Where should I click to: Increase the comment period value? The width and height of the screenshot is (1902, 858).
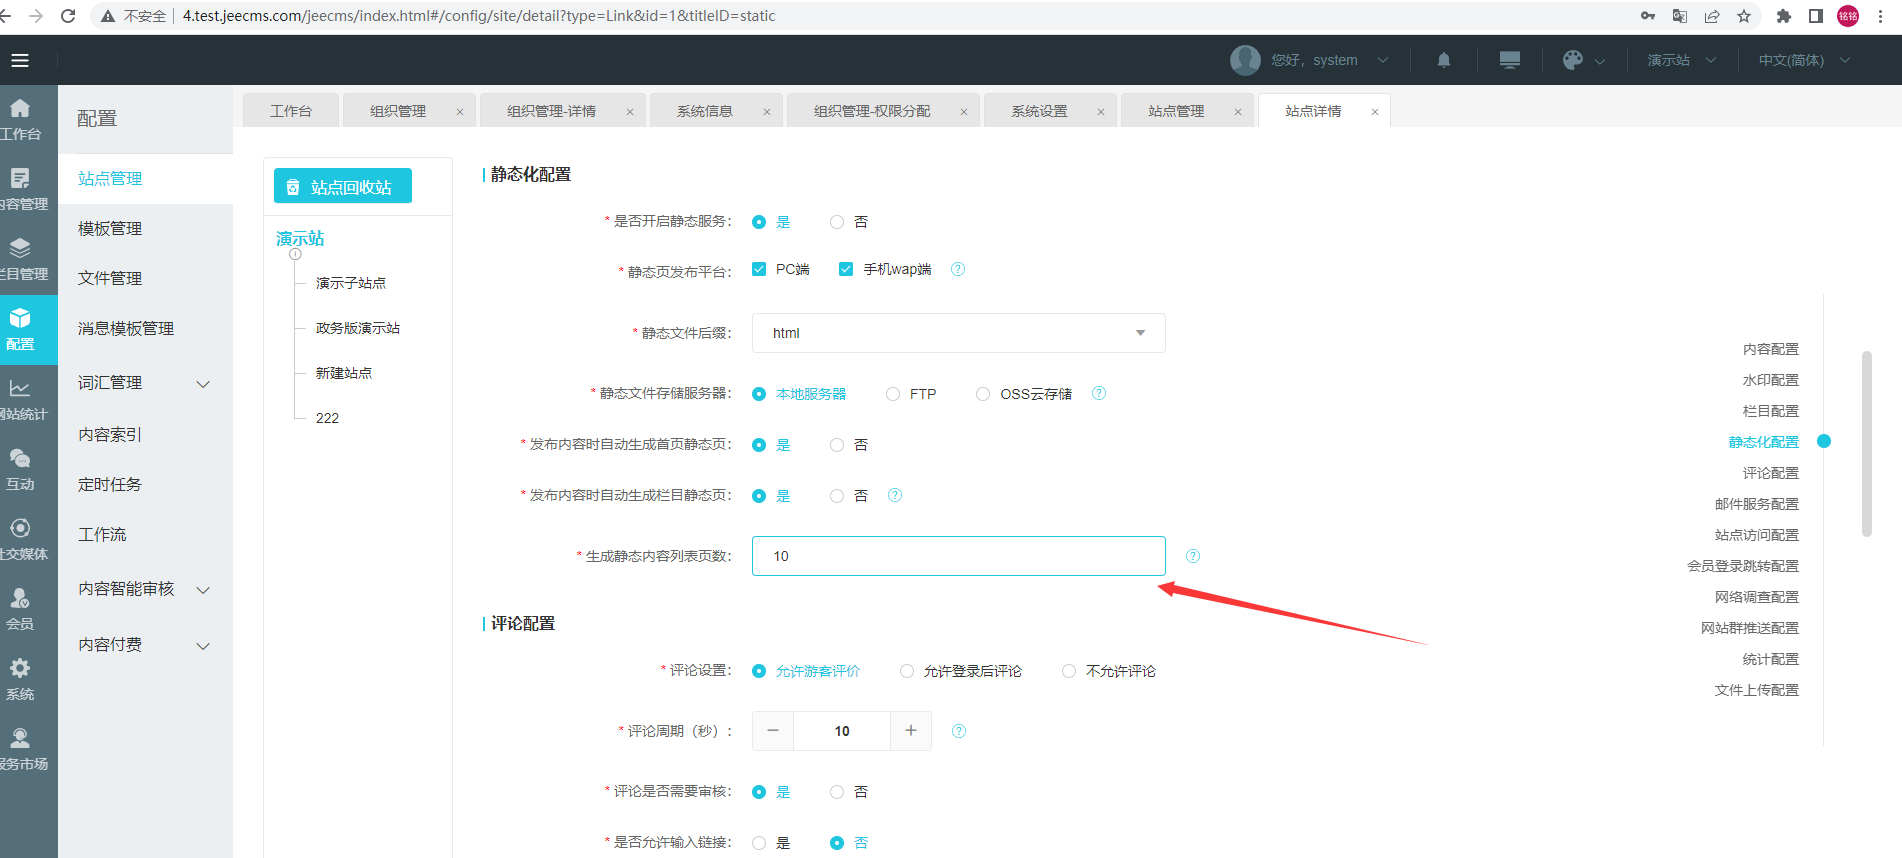[911, 731]
